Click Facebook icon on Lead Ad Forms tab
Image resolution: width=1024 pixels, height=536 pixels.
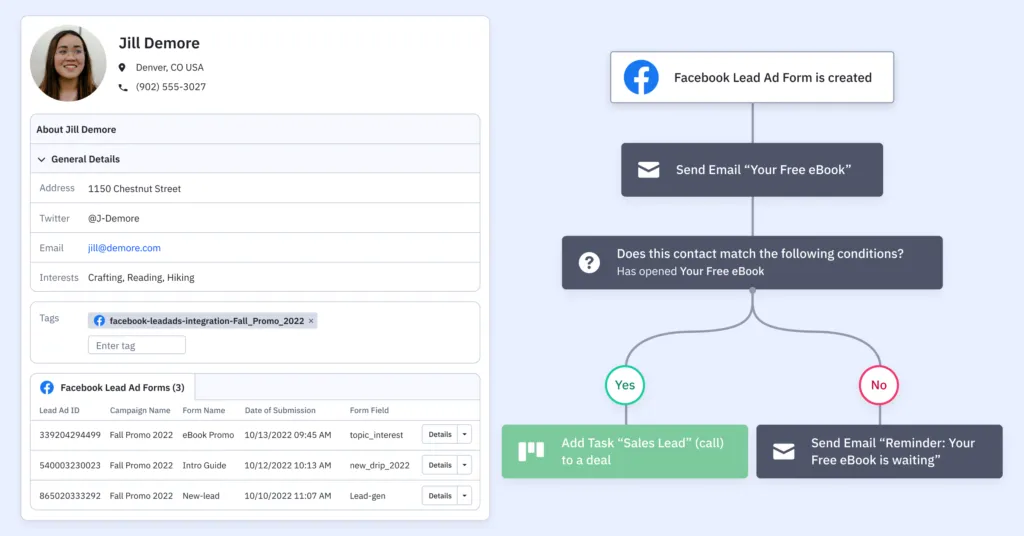[x=47, y=387]
